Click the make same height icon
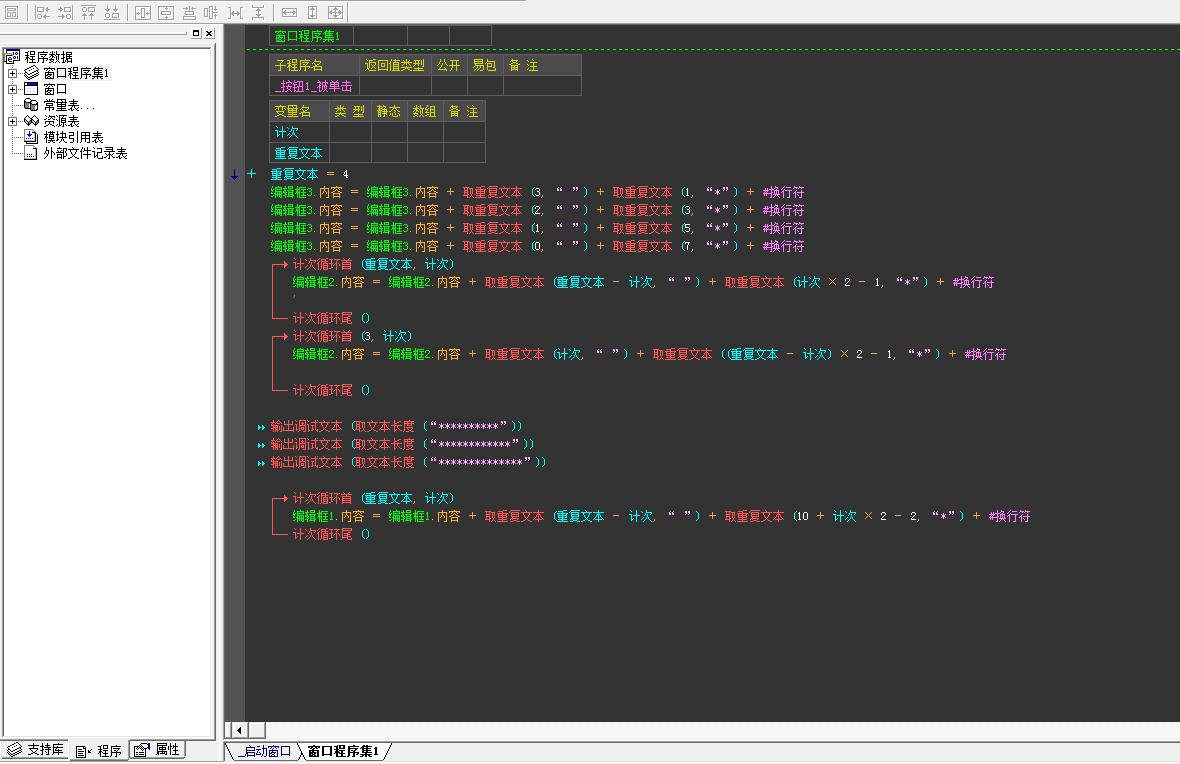This screenshot has height=764, width=1180. click(x=312, y=12)
